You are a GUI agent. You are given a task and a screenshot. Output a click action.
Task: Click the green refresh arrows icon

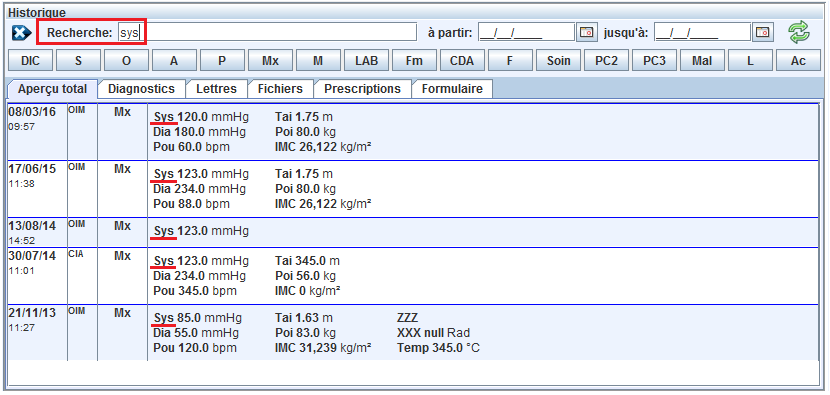click(799, 32)
